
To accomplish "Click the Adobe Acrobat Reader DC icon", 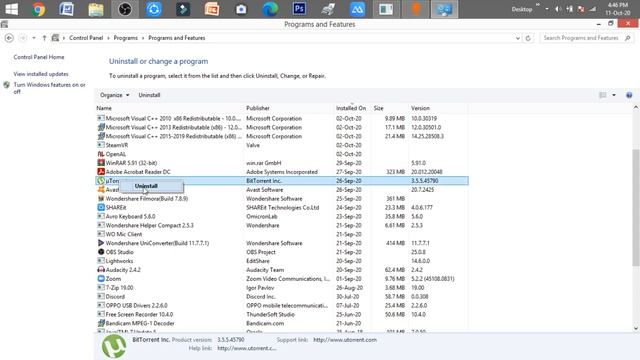I will click(x=101, y=172).
